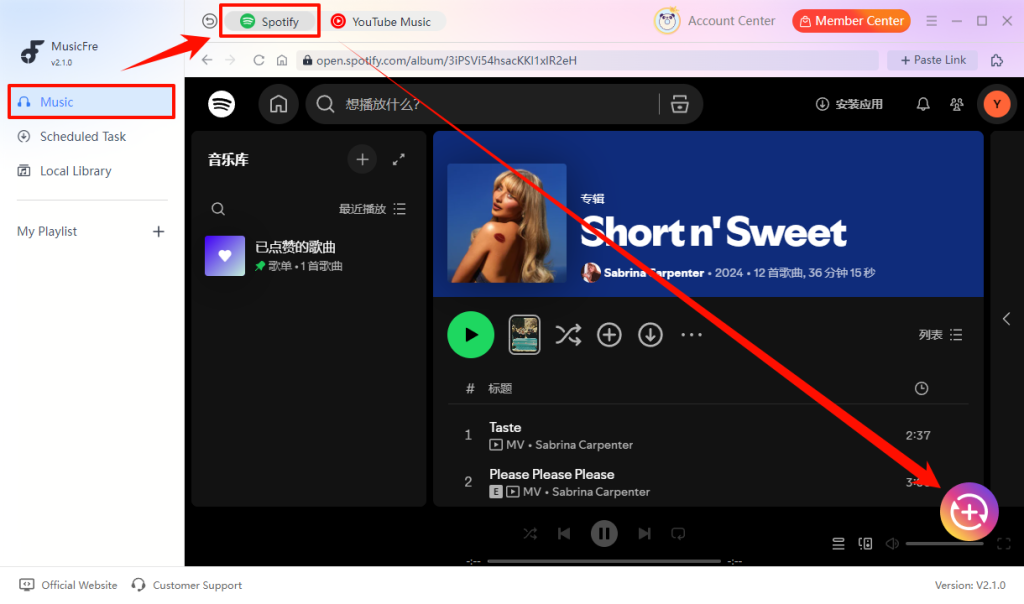The image size is (1024, 604).
Task: Select track 1 Taste
Action: click(708, 436)
